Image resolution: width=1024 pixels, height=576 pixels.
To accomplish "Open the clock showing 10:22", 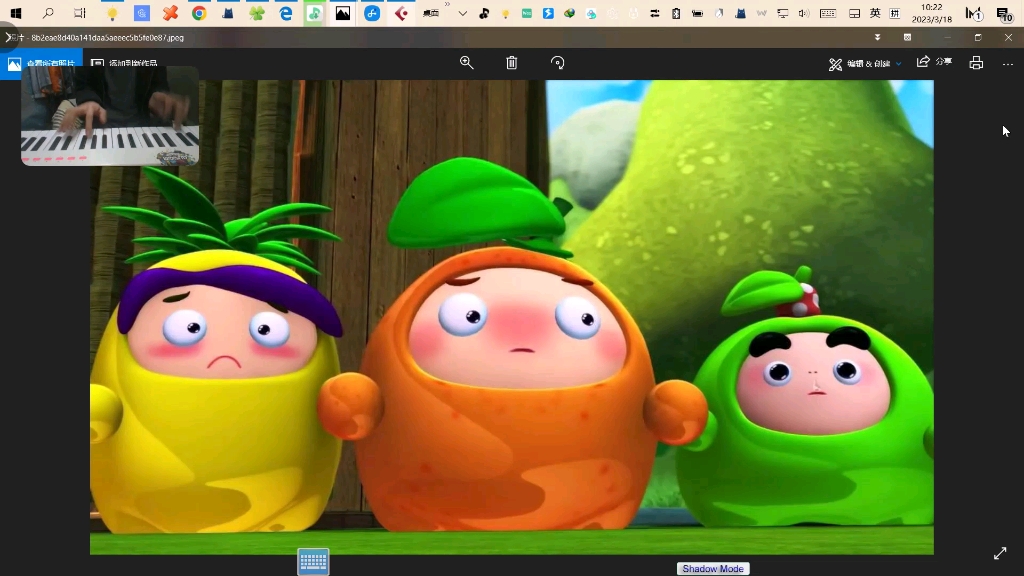I will 931,13.
